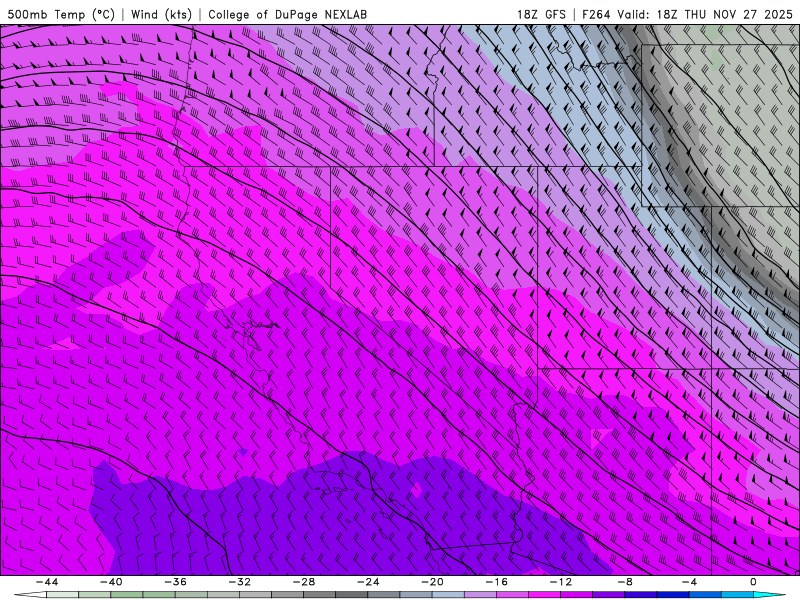Image resolution: width=800 pixels, height=600 pixels.
Task: Click the -20 colorbar scale label
Action: (x=432, y=582)
